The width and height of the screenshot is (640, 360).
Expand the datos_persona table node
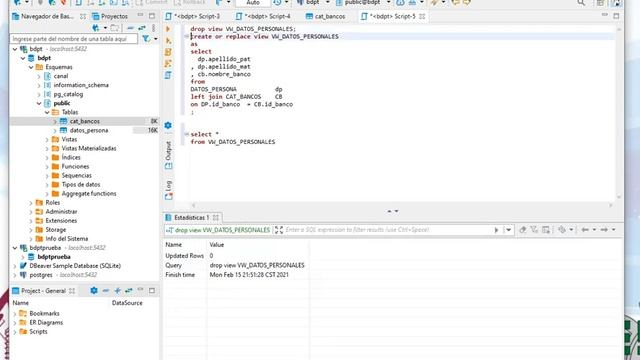pyautogui.click(x=55, y=130)
